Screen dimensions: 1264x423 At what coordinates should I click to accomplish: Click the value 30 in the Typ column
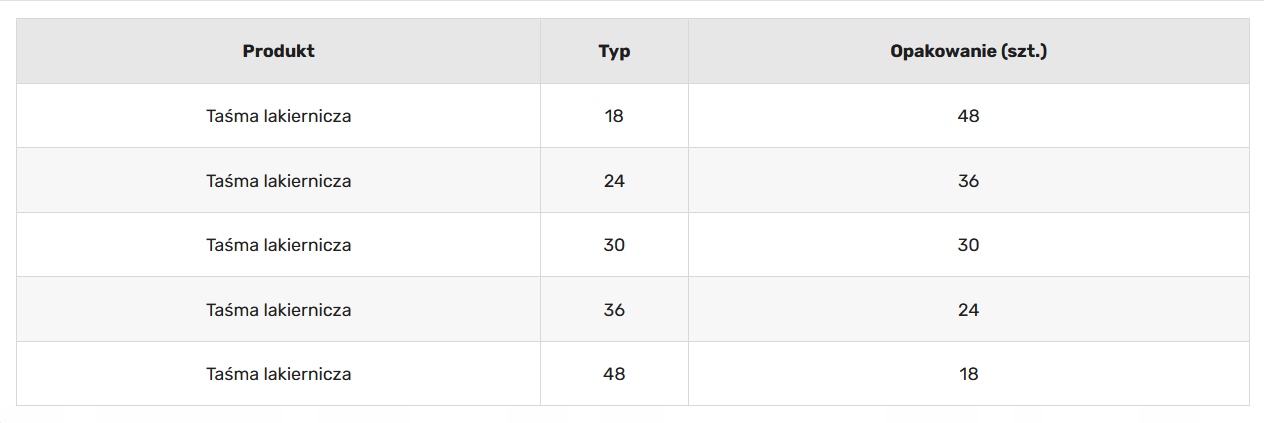614,245
